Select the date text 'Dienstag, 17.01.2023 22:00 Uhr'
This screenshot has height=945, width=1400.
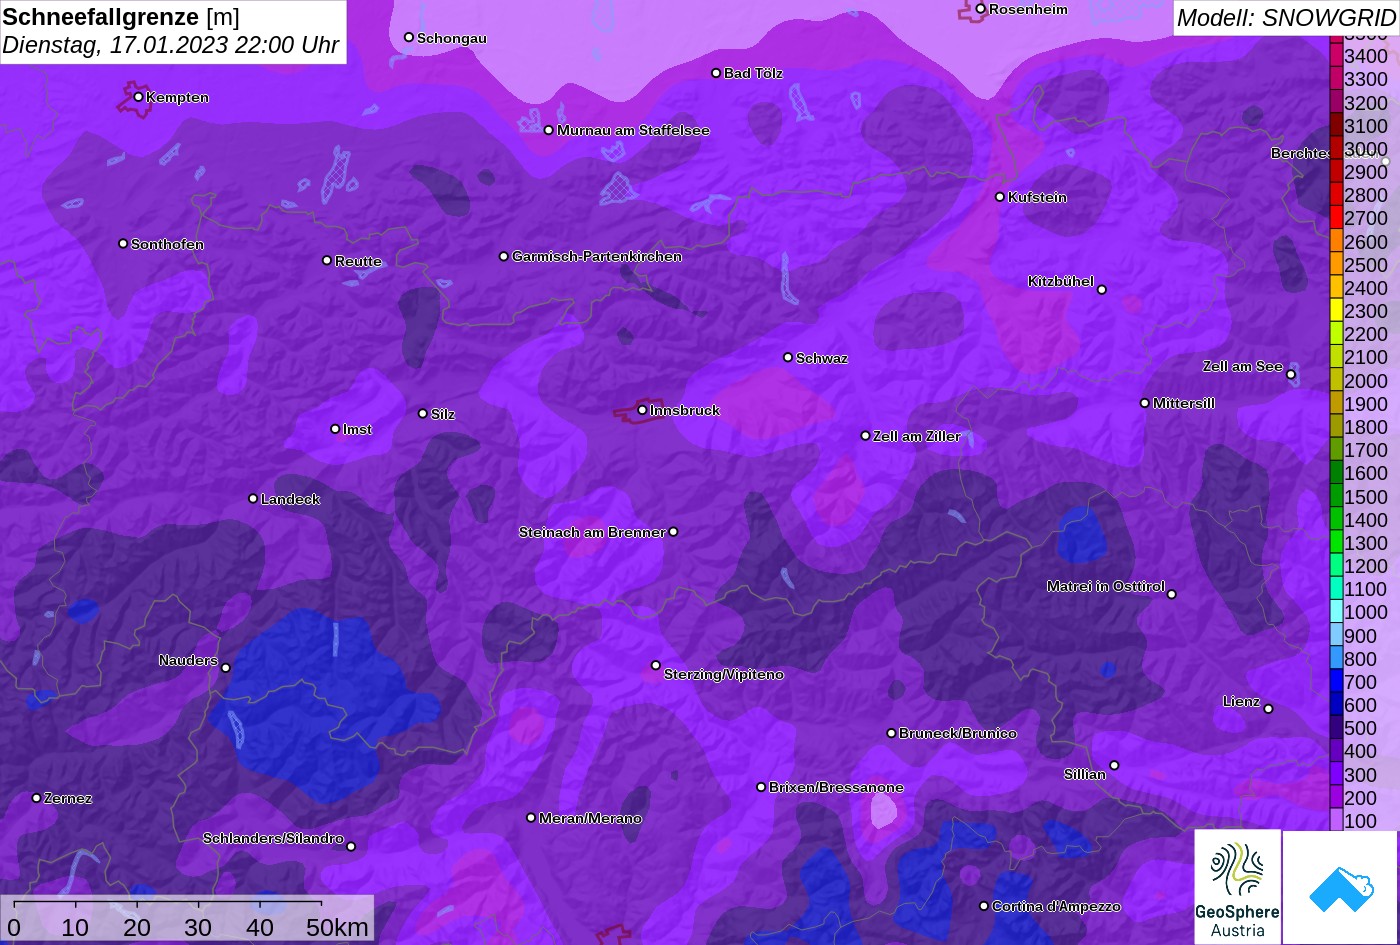(x=171, y=46)
